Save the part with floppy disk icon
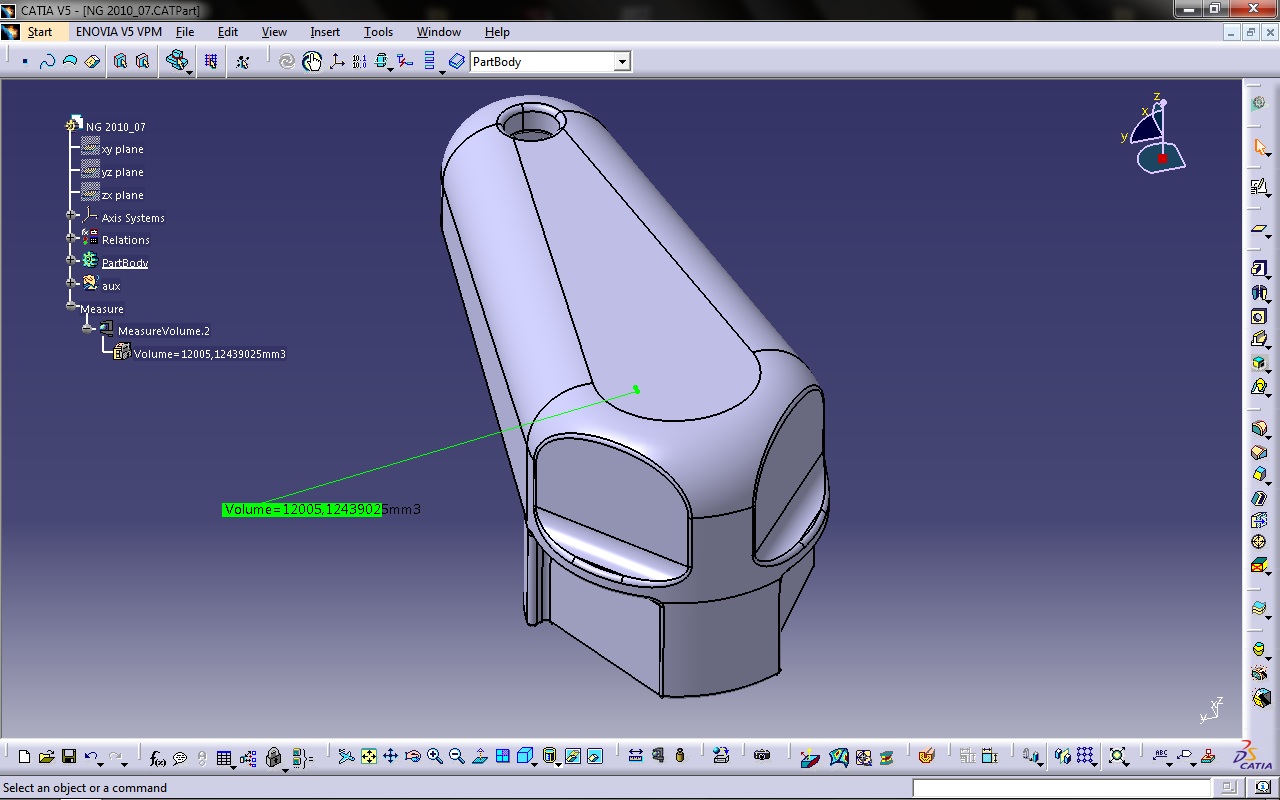 (69, 757)
